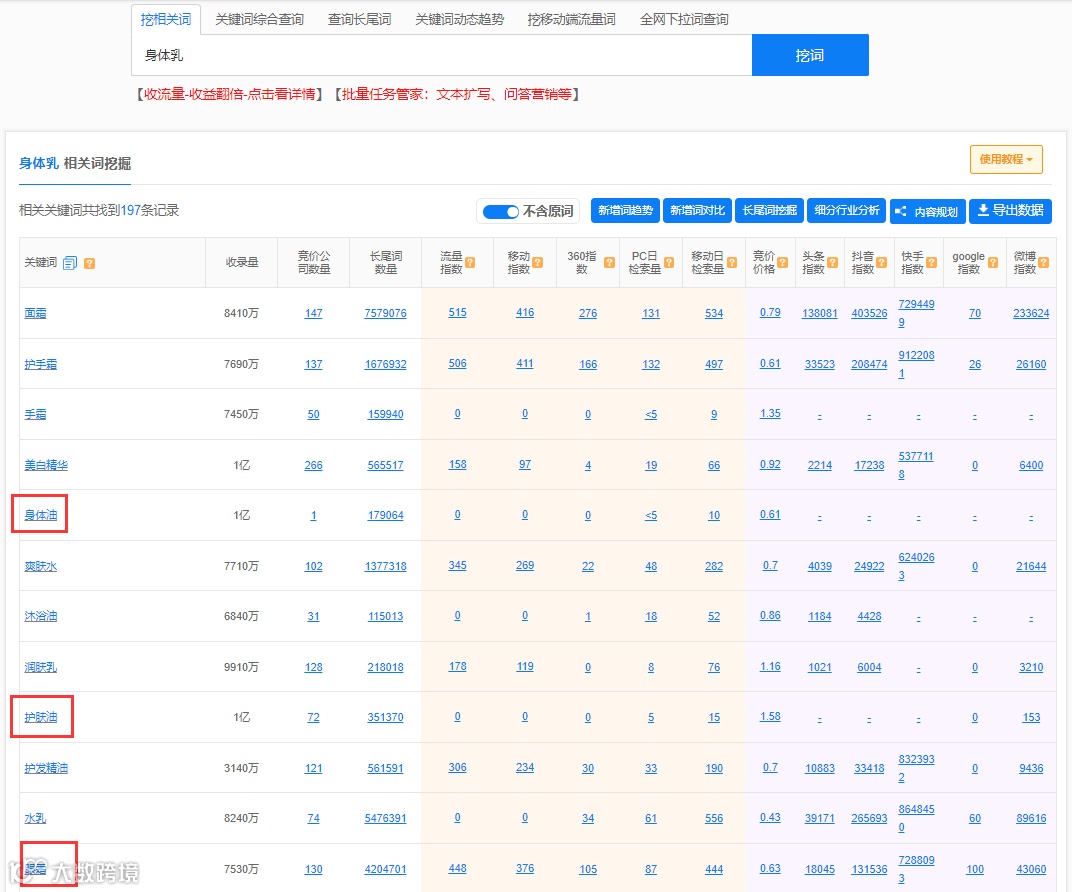Click 面霜 long-tail count 7579076
The width and height of the screenshot is (1072, 892).
click(x=386, y=313)
